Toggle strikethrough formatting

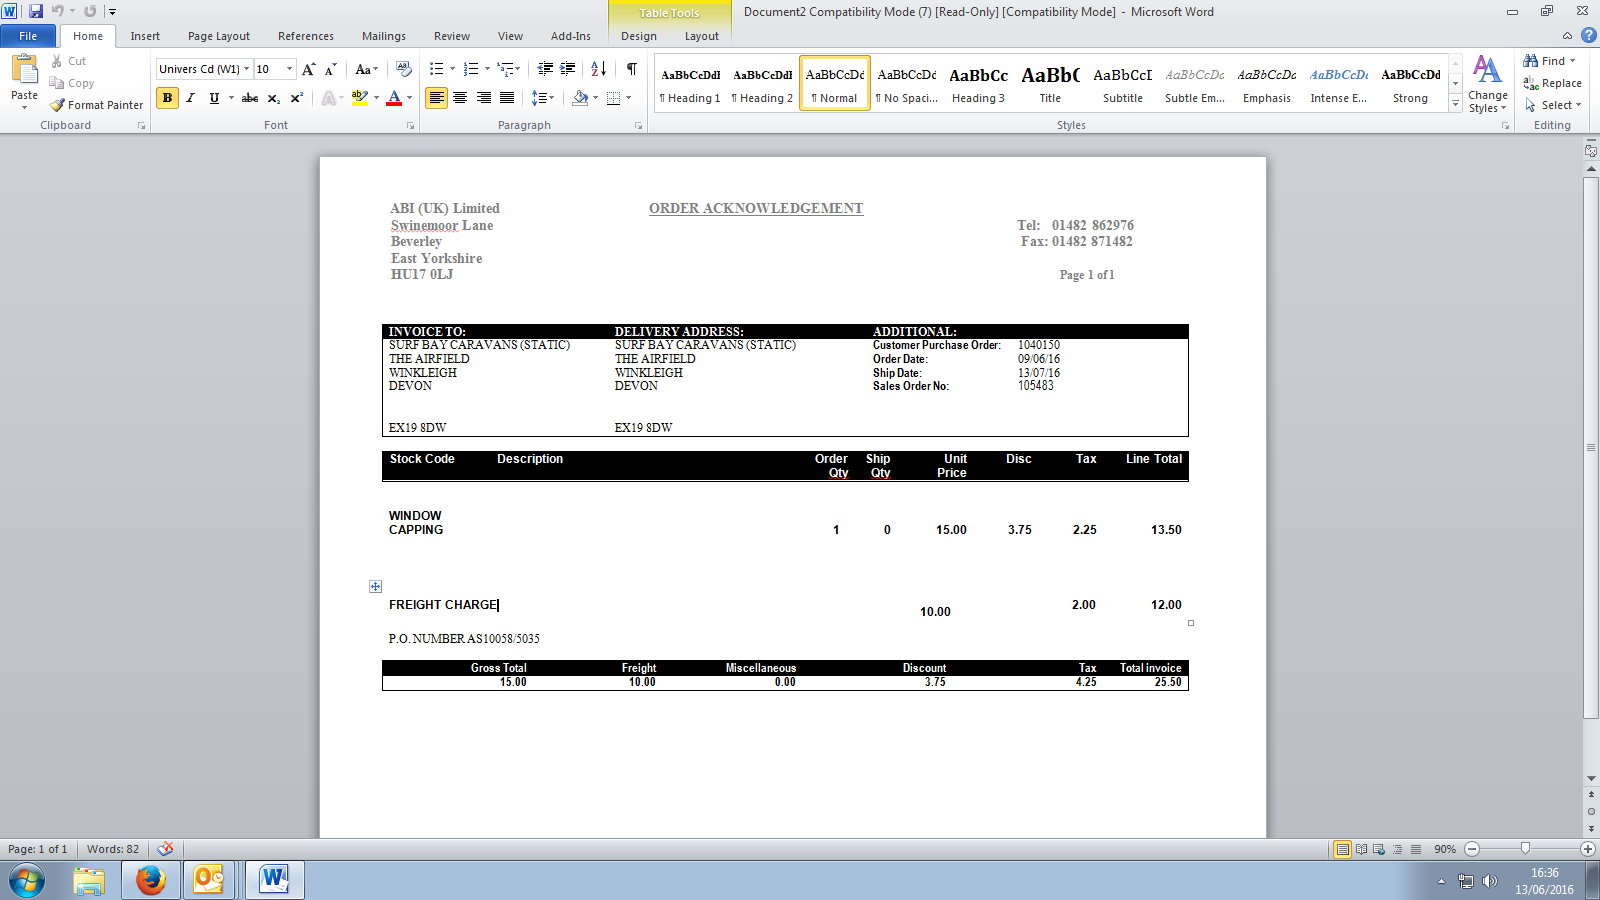point(250,98)
